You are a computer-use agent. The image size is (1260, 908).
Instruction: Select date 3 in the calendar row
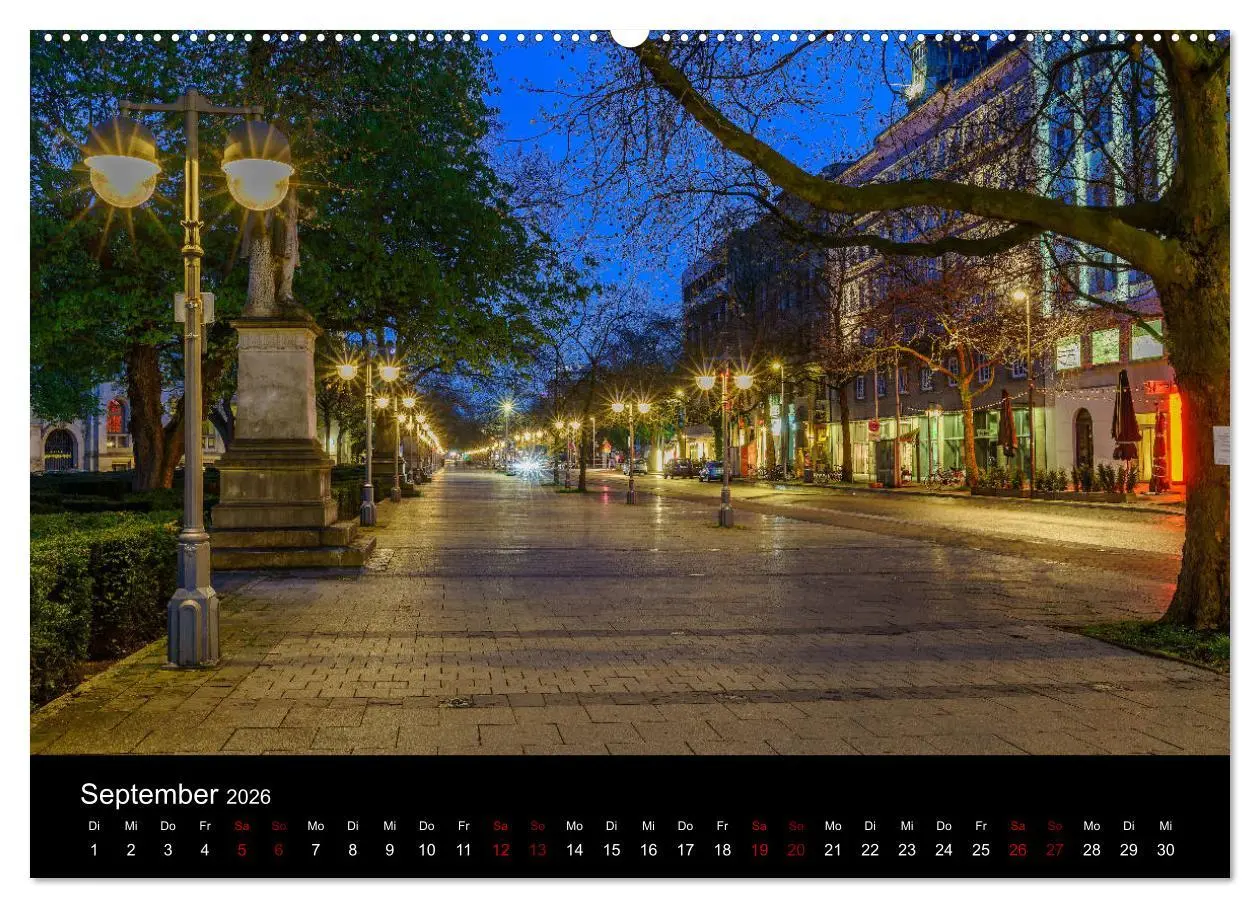[168, 850]
